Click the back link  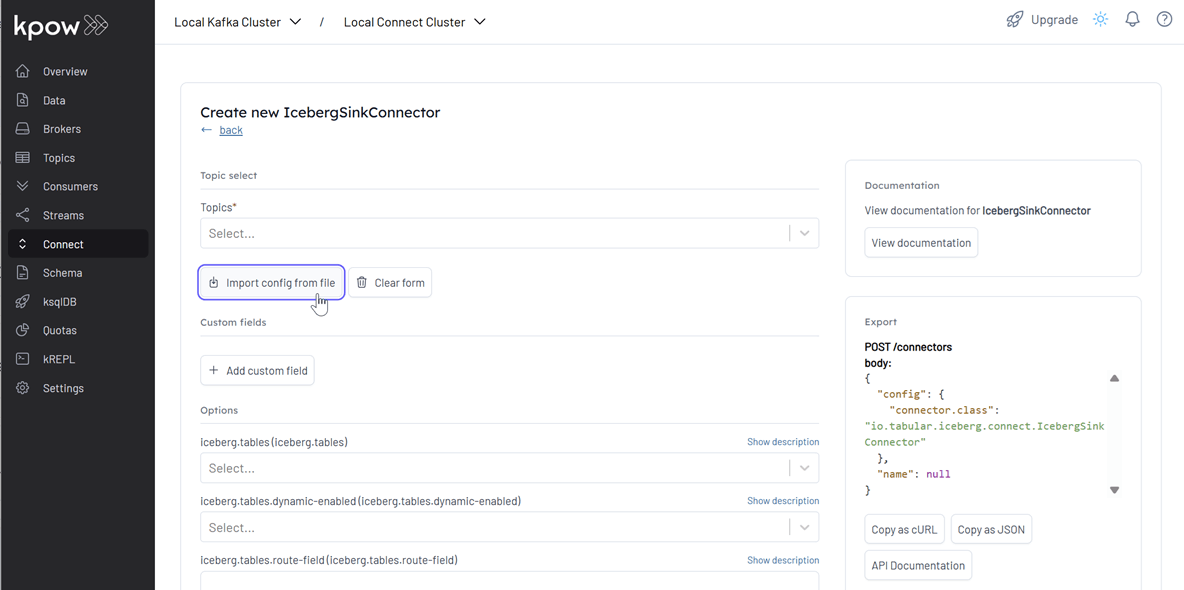pyautogui.click(x=231, y=130)
